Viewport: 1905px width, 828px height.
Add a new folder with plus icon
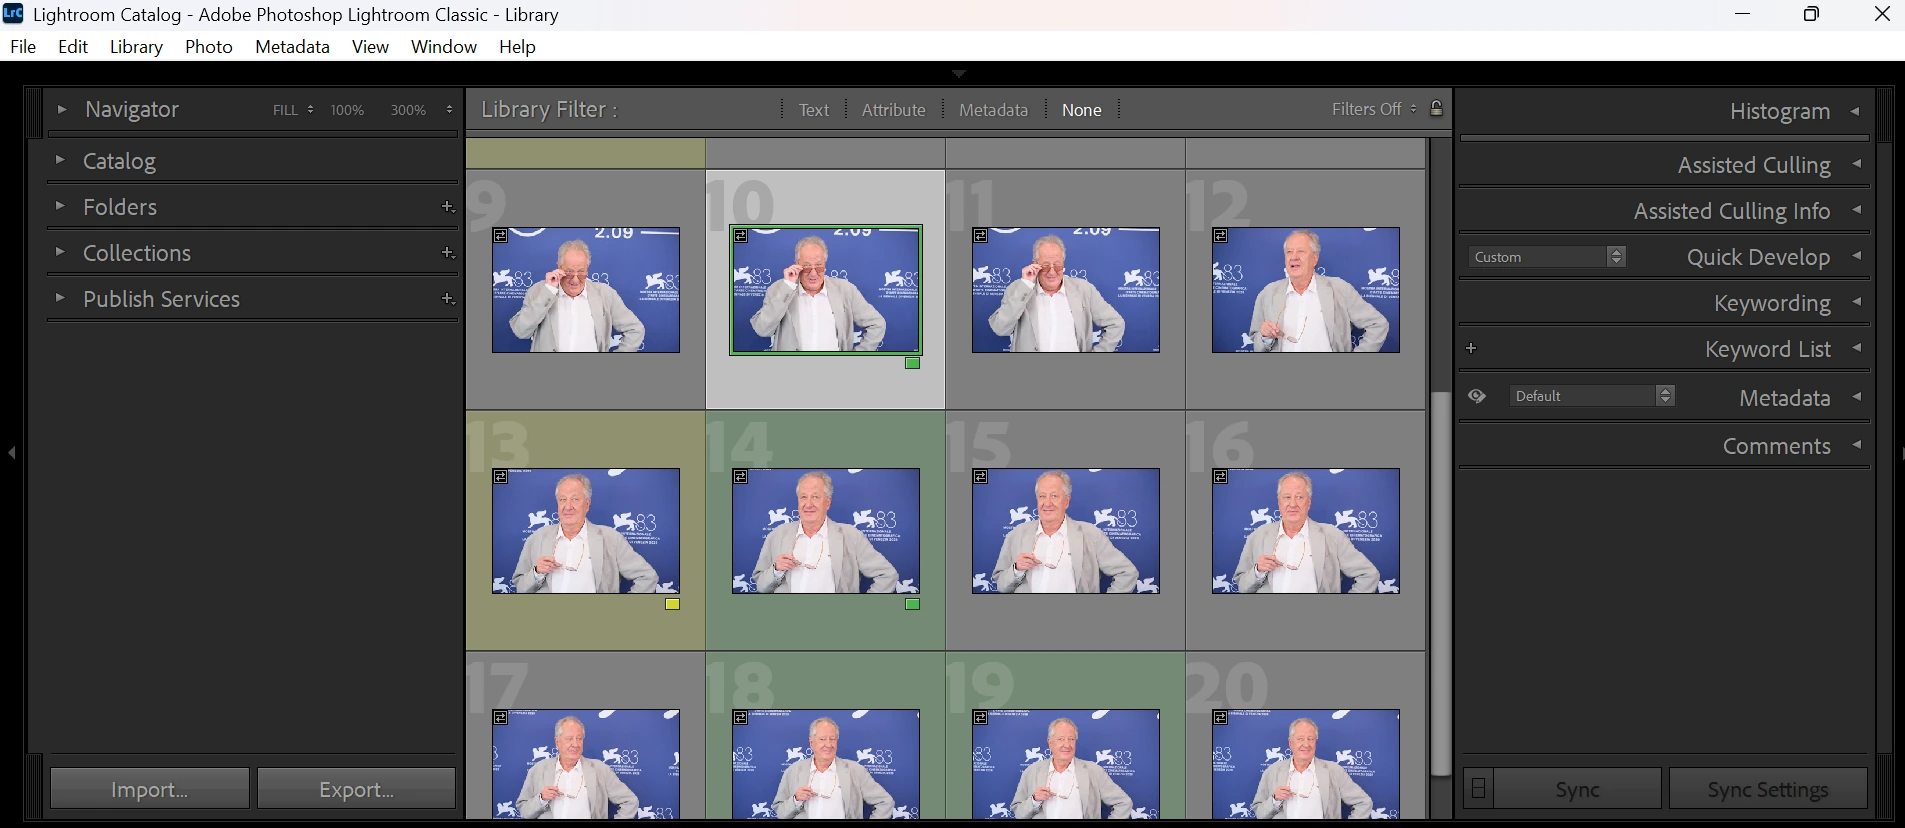[448, 207]
